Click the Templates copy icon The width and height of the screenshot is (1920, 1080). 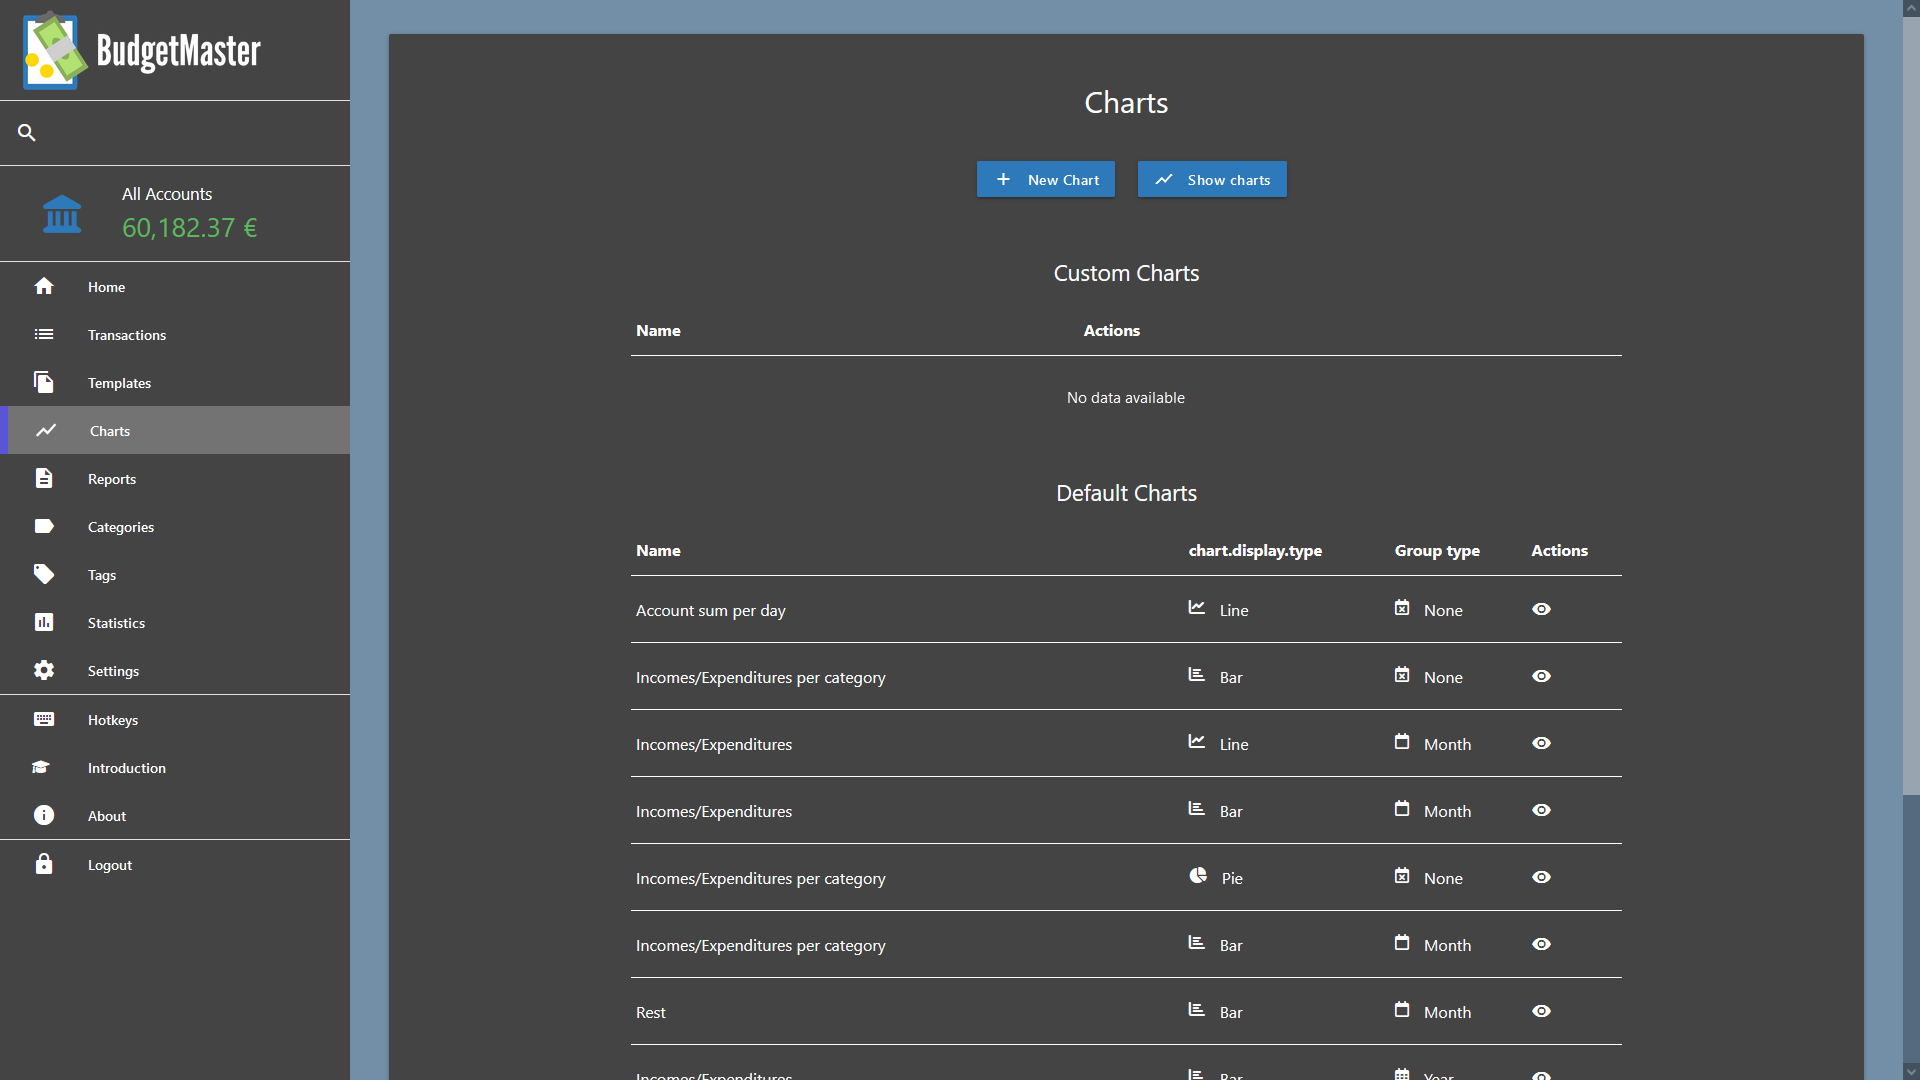(44, 382)
